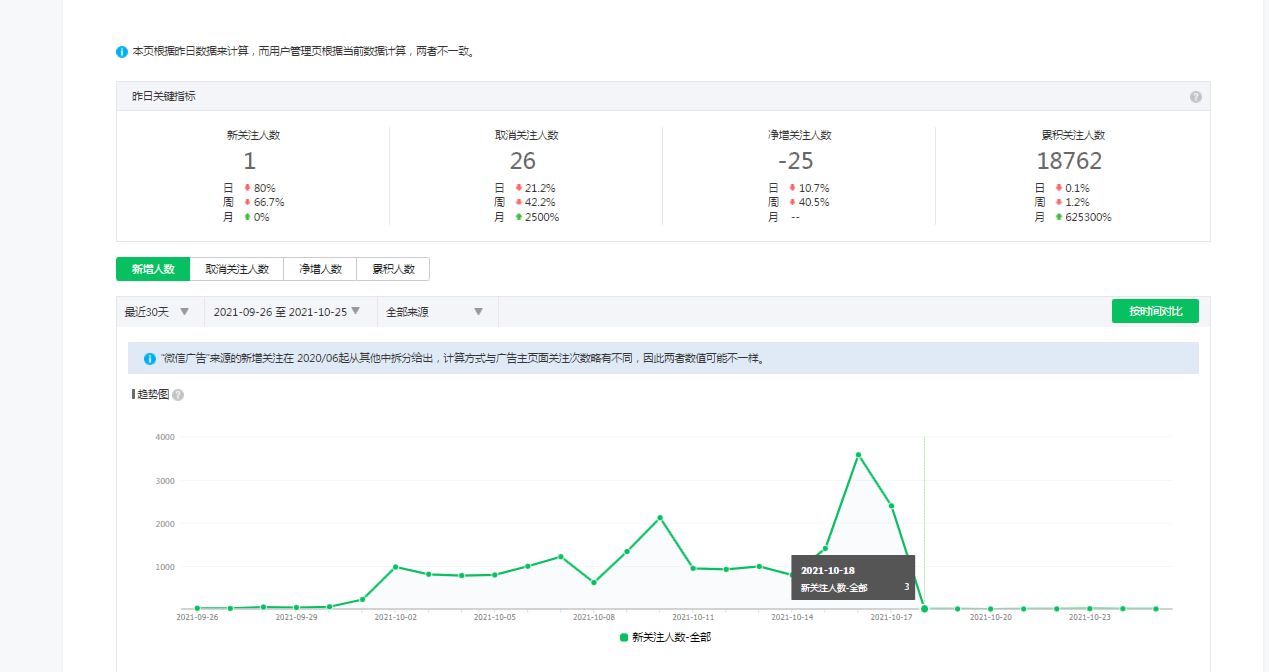Click the 按时间对比 button

pyautogui.click(x=1154, y=312)
